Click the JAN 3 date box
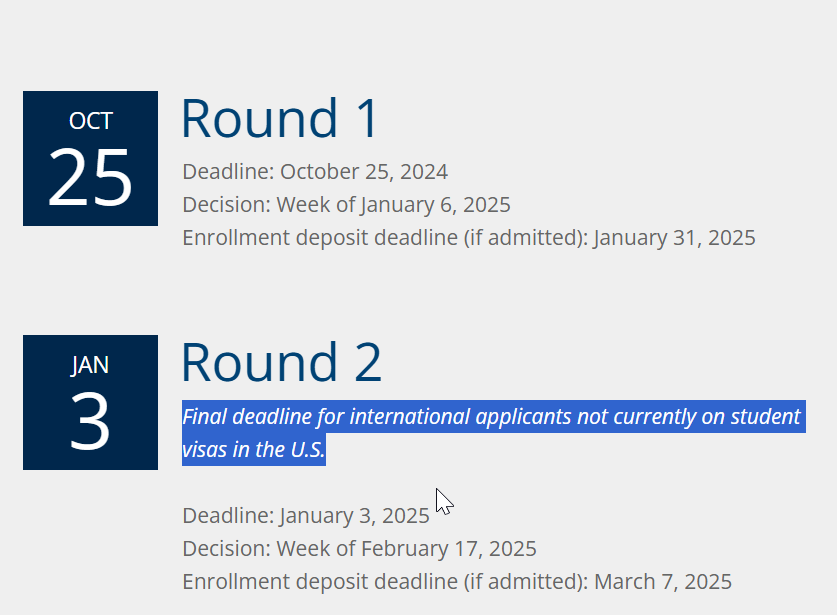Image resolution: width=837 pixels, height=615 pixels. click(90, 403)
